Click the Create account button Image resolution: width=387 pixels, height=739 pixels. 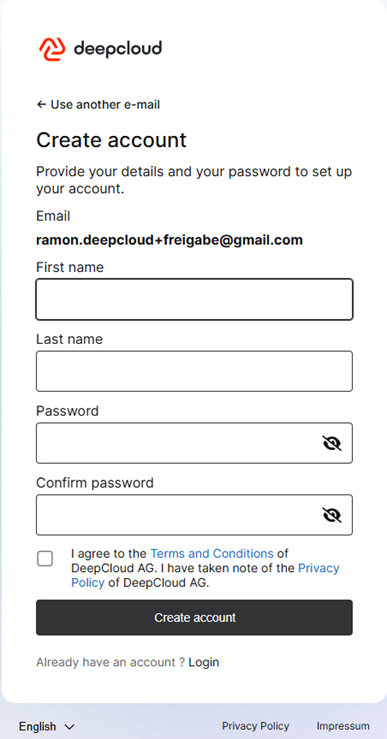click(x=194, y=617)
